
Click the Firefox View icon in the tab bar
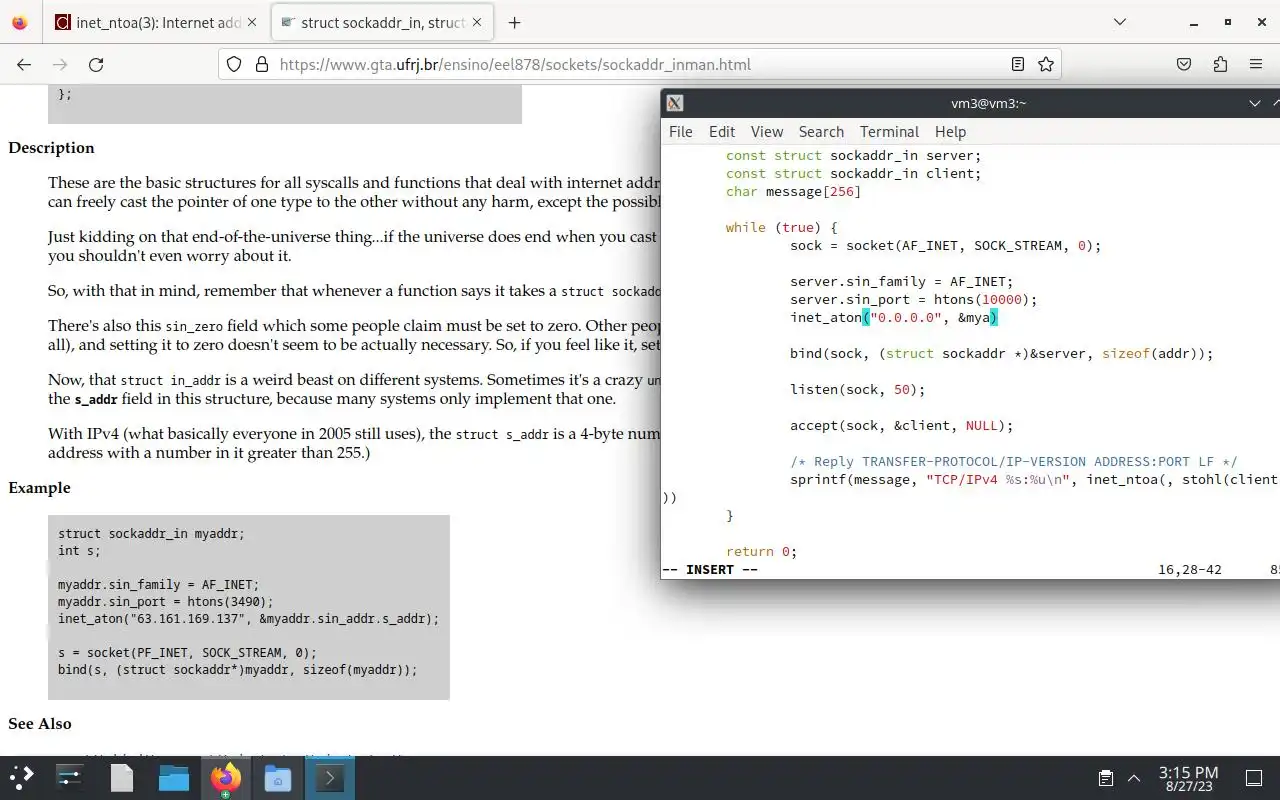click(x=20, y=22)
